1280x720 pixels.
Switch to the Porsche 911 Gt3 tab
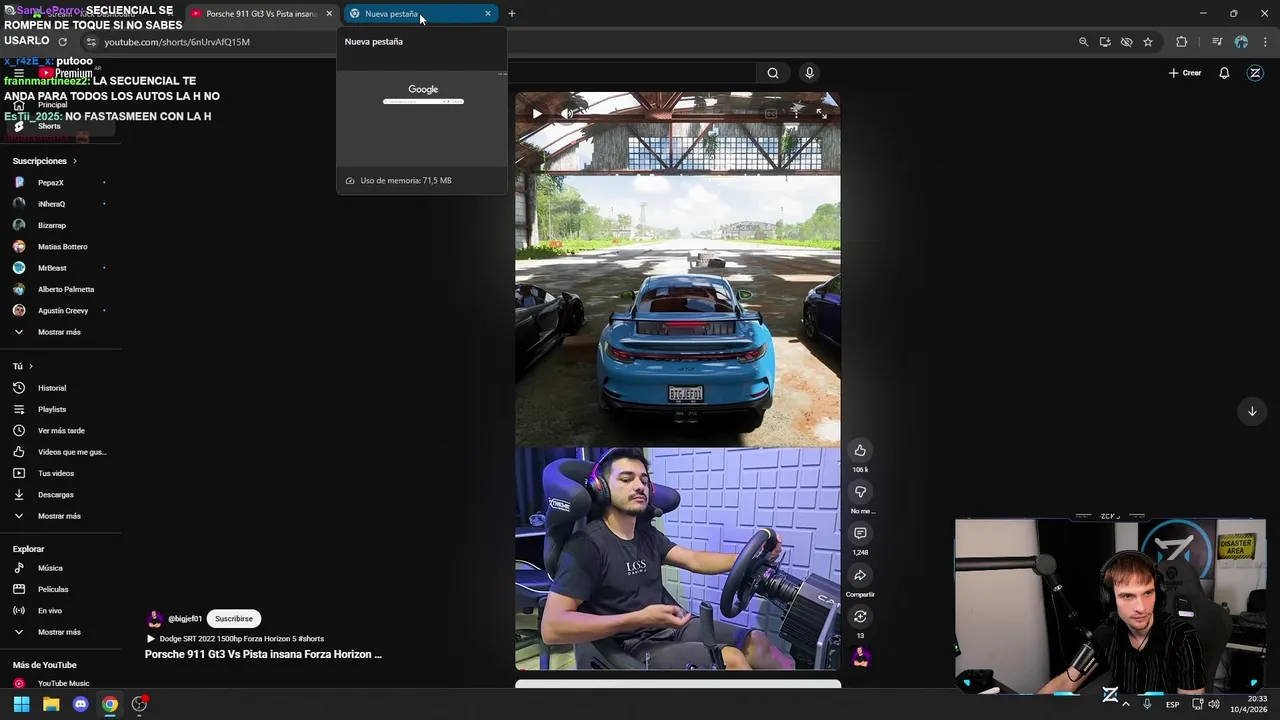tap(261, 14)
